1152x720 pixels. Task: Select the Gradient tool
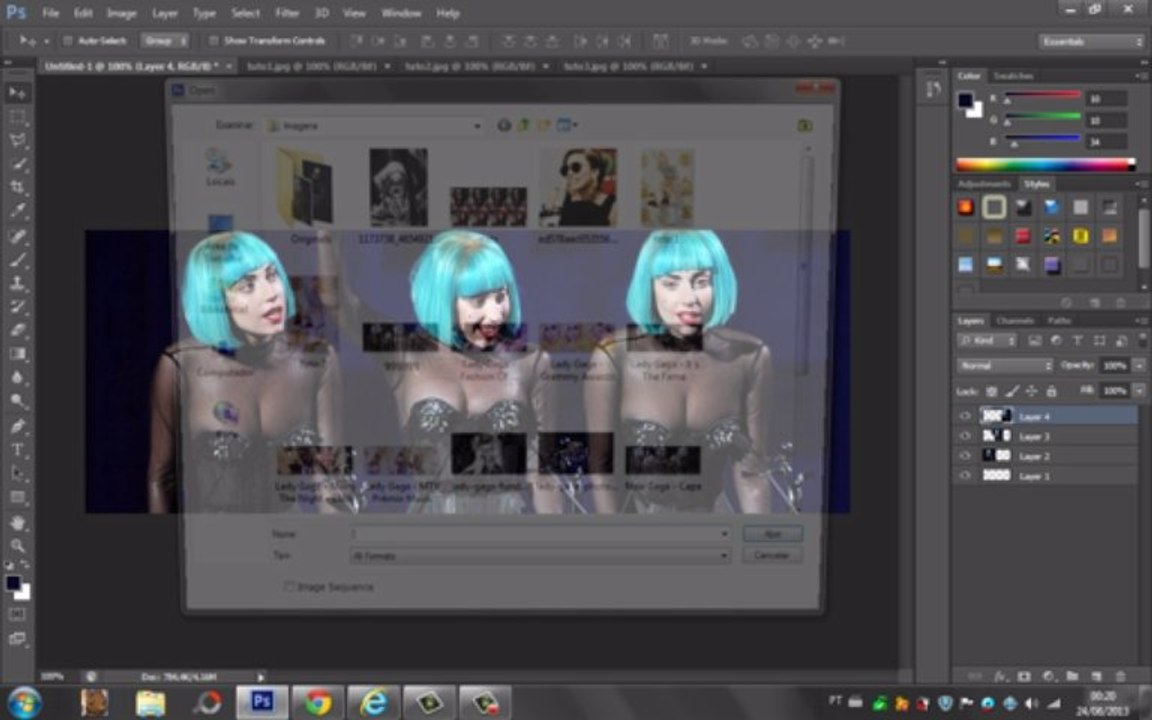point(18,353)
